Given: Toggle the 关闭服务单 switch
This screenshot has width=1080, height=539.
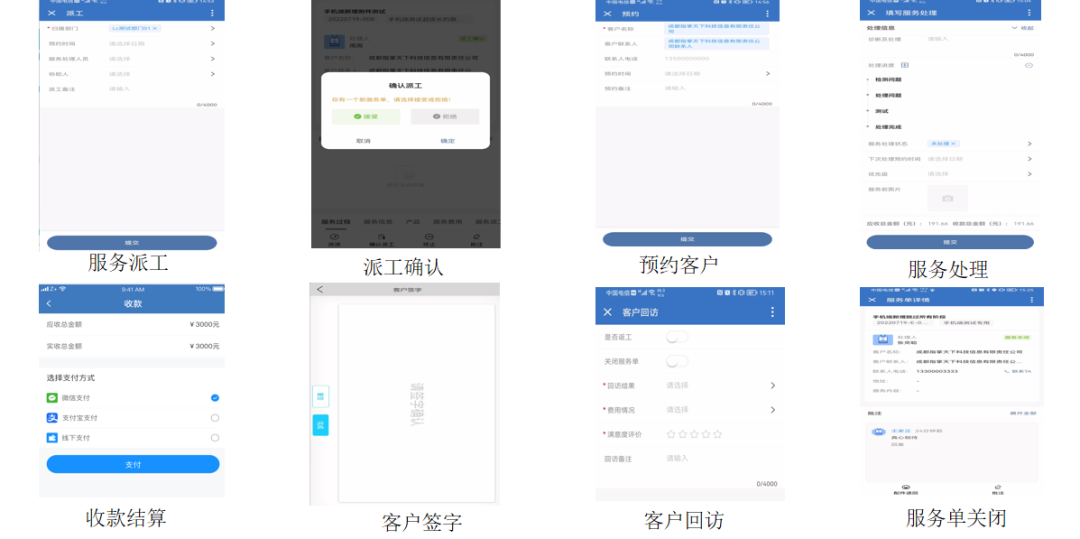Looking at the screenshot, I should [x=677, y=361].
